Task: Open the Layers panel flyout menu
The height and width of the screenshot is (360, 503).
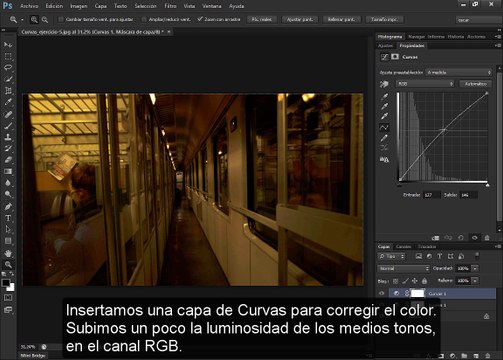Action: pyautogui.click(x=497, y=247)
